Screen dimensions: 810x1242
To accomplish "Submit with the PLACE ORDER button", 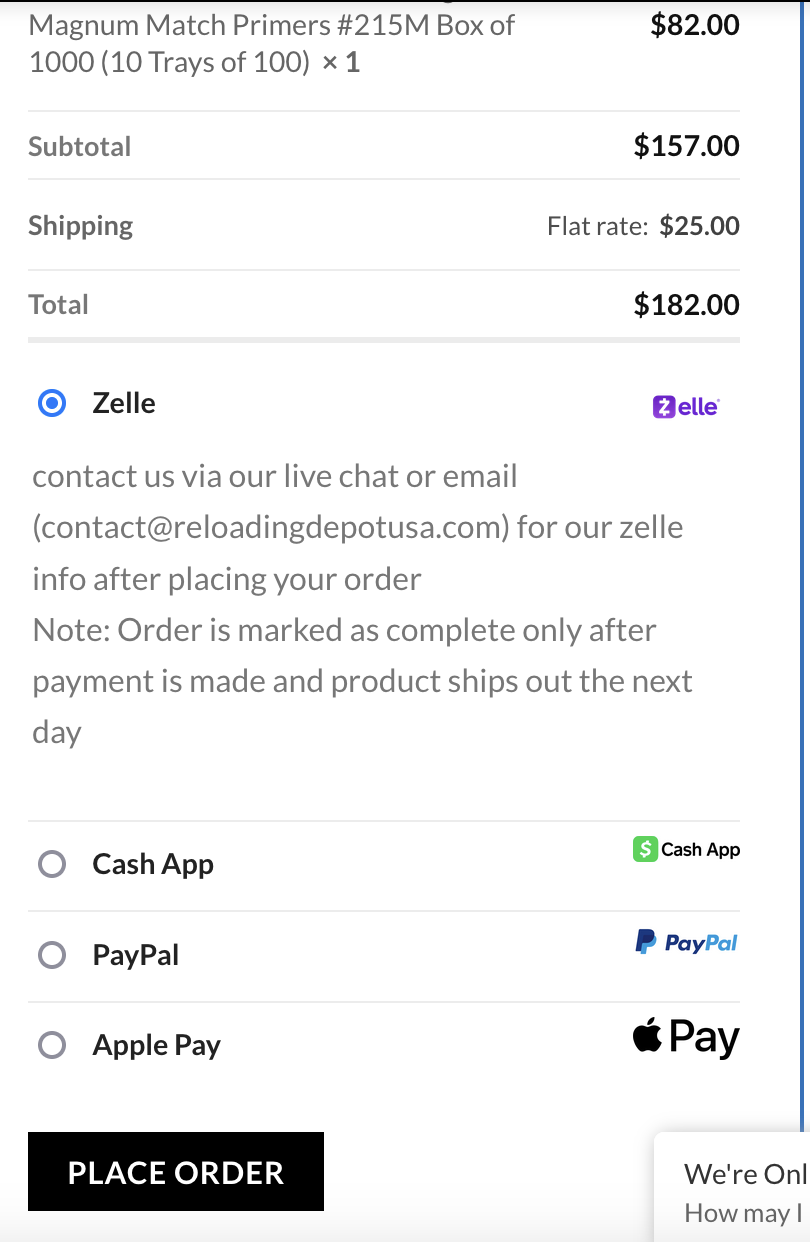I will click(176, 1172).
